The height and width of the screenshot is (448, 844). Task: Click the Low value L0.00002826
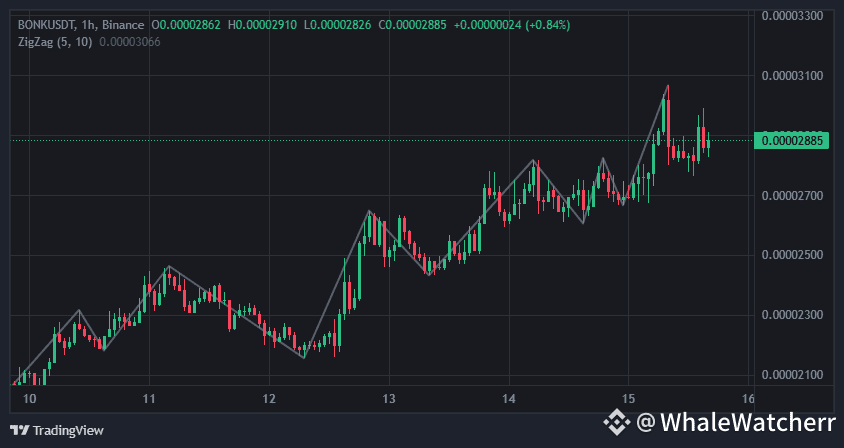337,25
